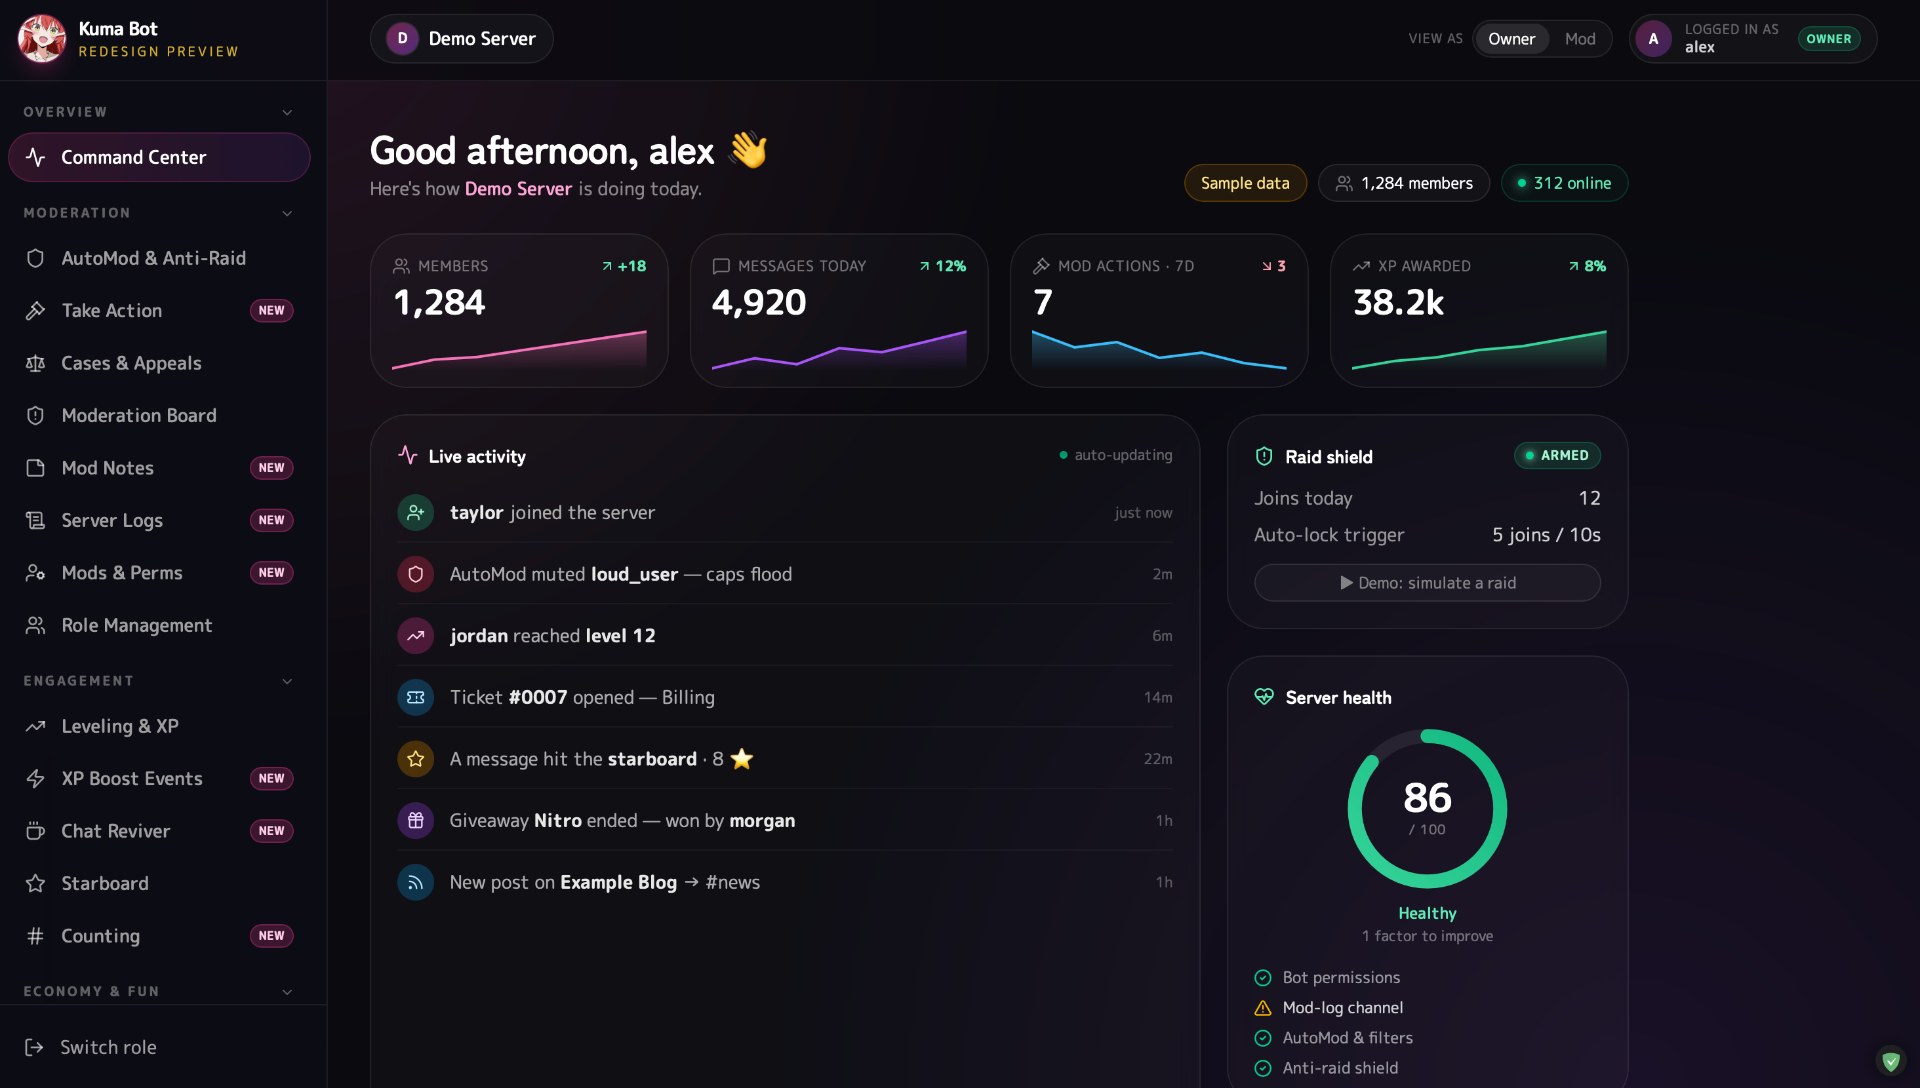Click the Auto-lock trigger value 5 joins / 10s
This screenshot has width=1920, height=1088.
coord(1546,535)
